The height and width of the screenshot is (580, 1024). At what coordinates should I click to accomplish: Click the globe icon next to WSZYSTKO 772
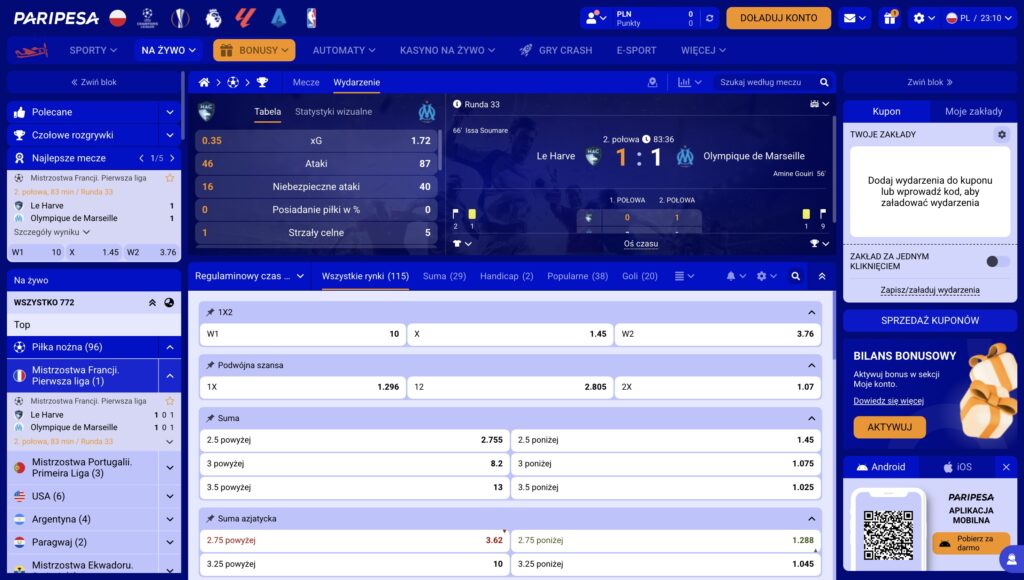click(x=169, y=302)
